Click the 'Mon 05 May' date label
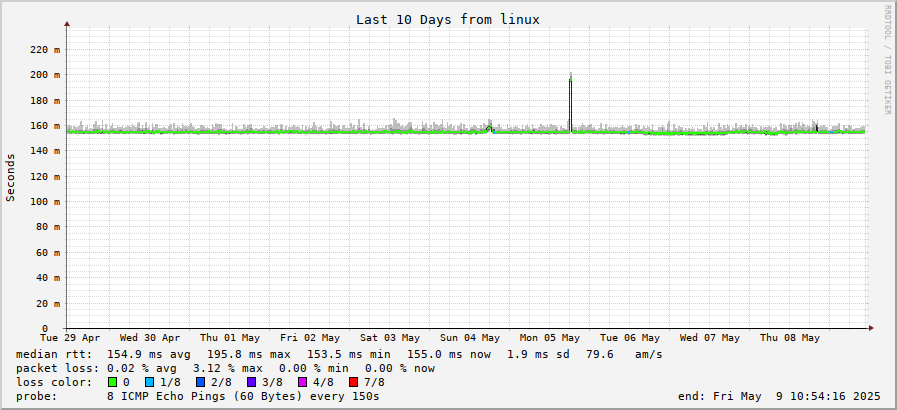Viewport: 897px width, 410px height. (x=550, y=338)
